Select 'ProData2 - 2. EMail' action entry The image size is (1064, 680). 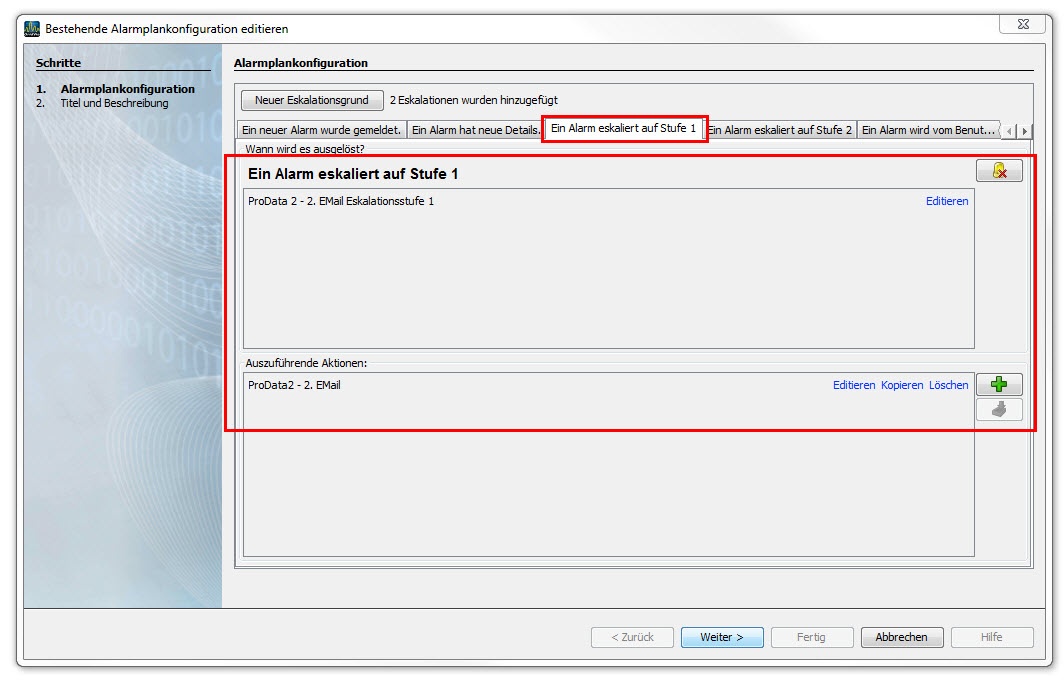pyautogui.click(x=294, y=385)
